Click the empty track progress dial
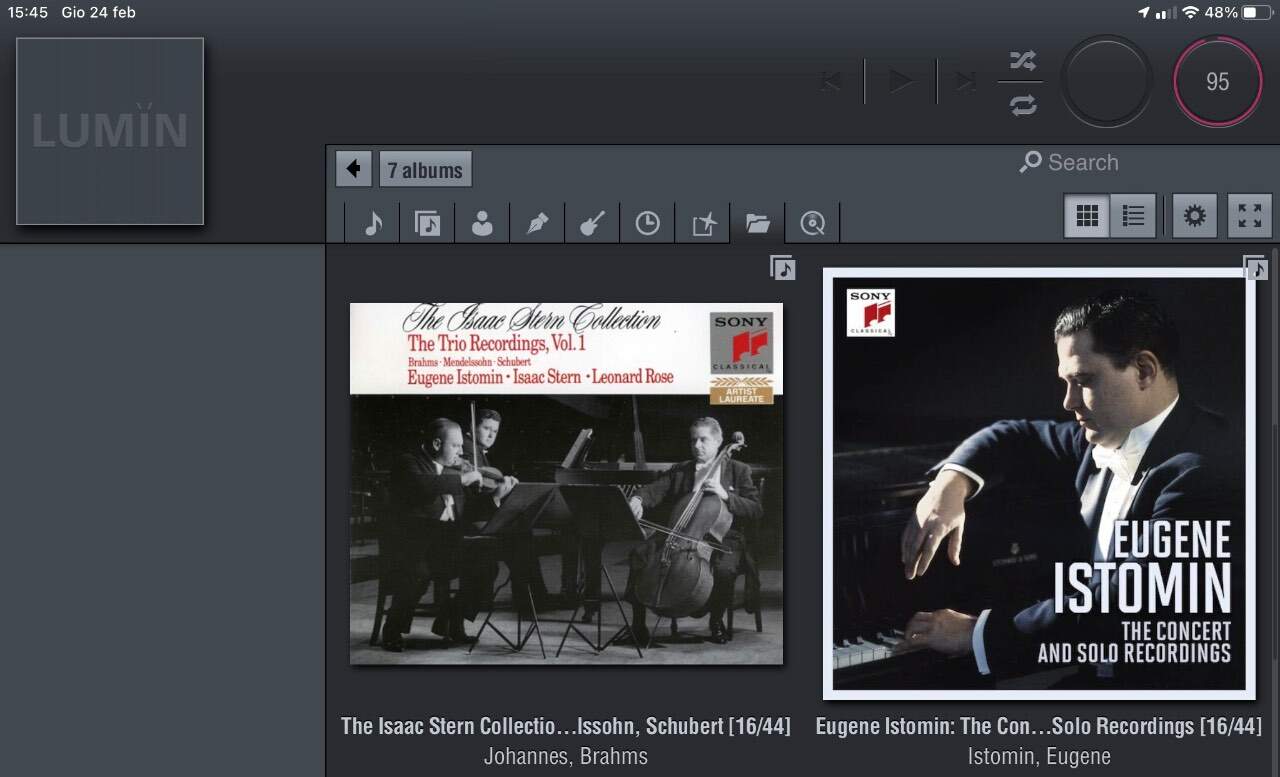This screenshot has height=777, width=1280. point(1107,82)
